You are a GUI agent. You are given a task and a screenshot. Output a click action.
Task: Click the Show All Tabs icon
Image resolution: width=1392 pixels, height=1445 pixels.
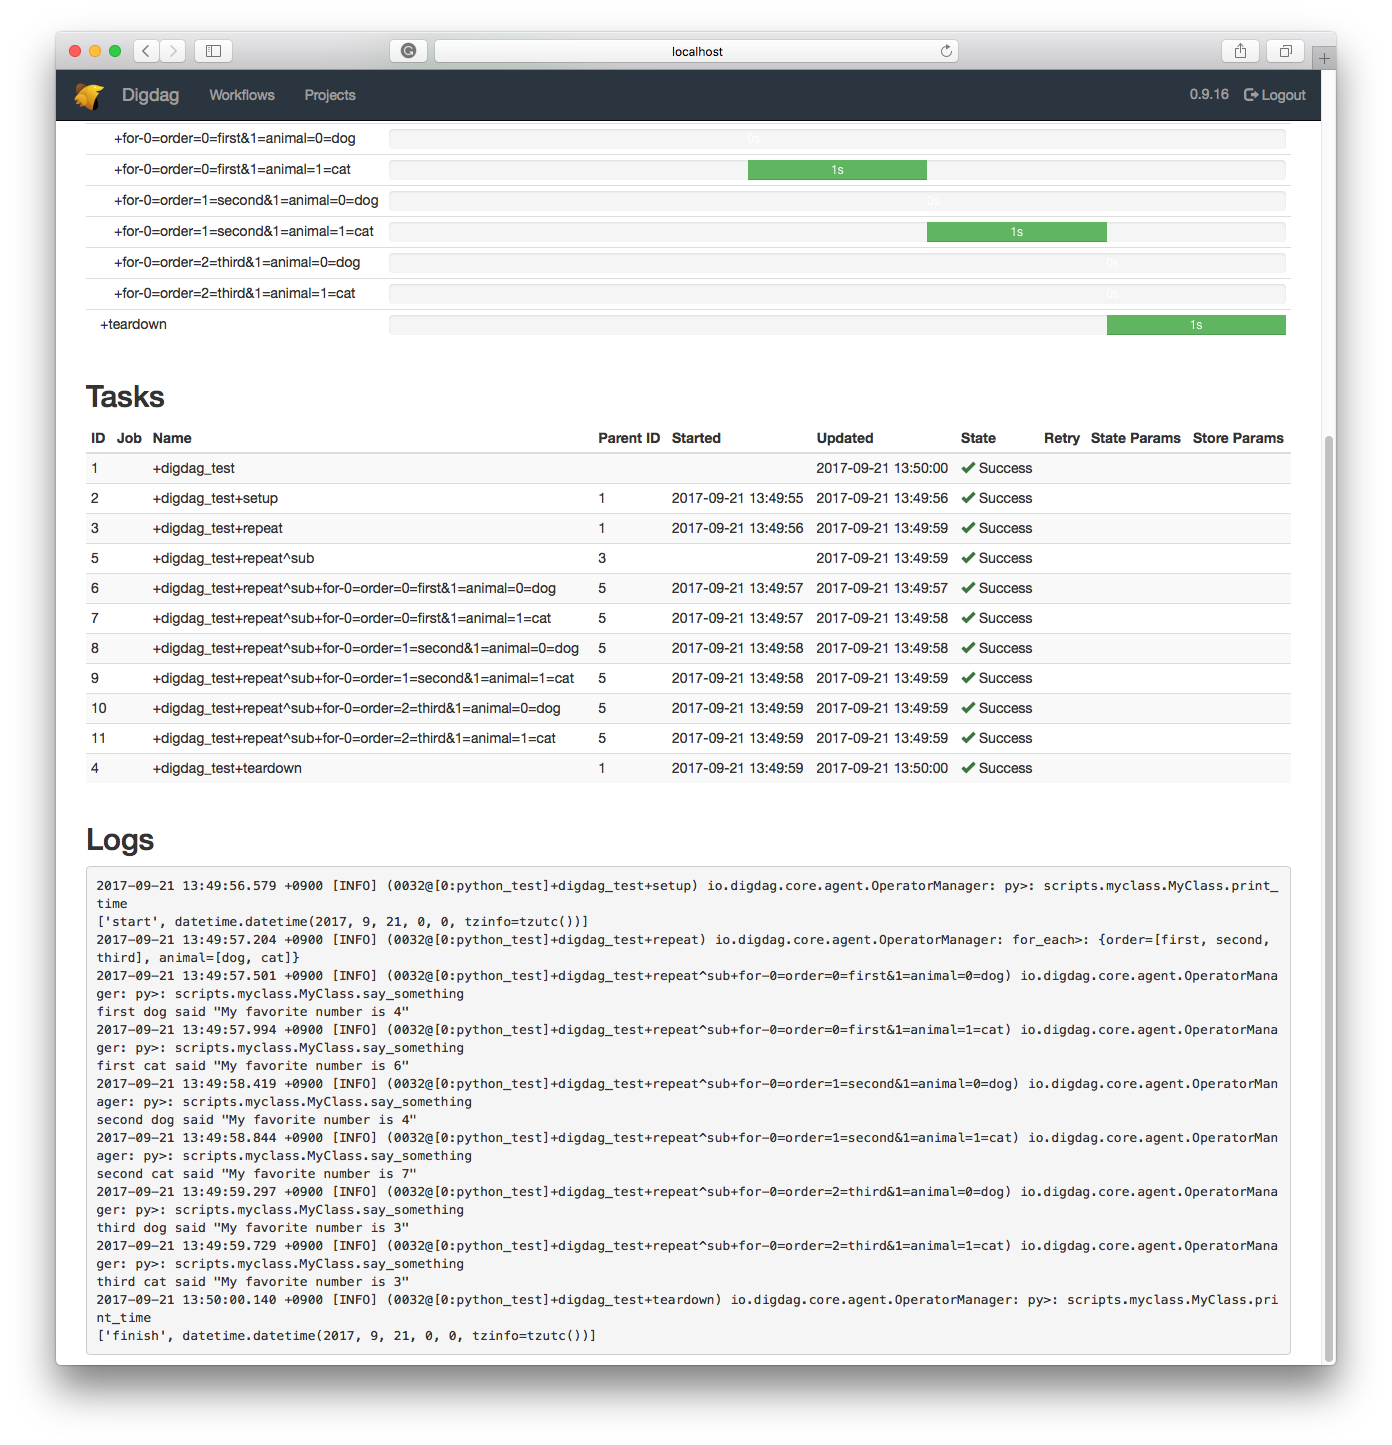[x=1286, y=50]
